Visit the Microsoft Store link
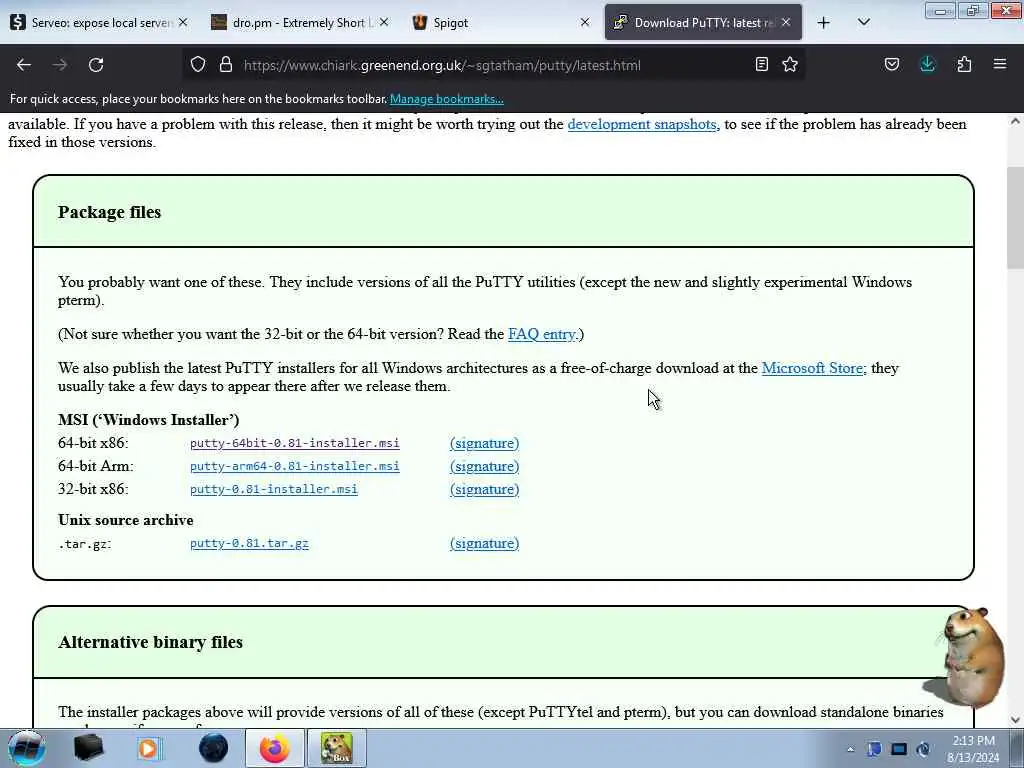 click(812, 368)
